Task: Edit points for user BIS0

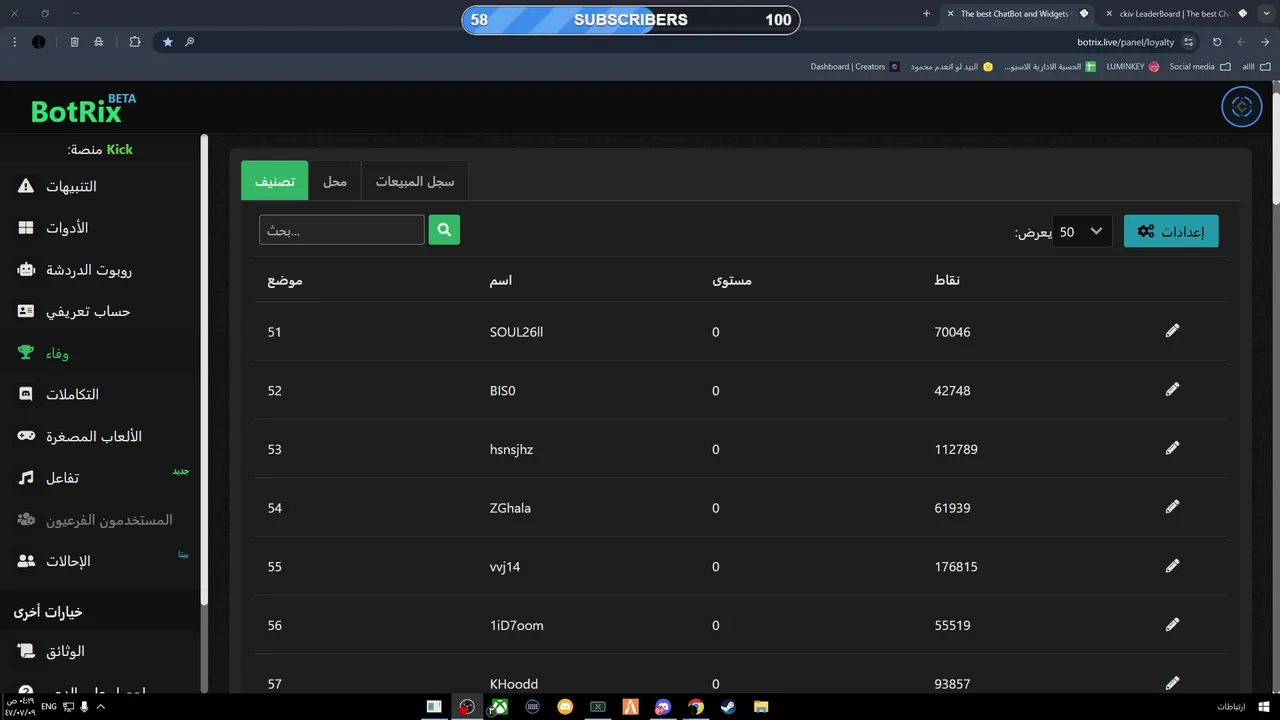Action: click(x=1172, y=390)
